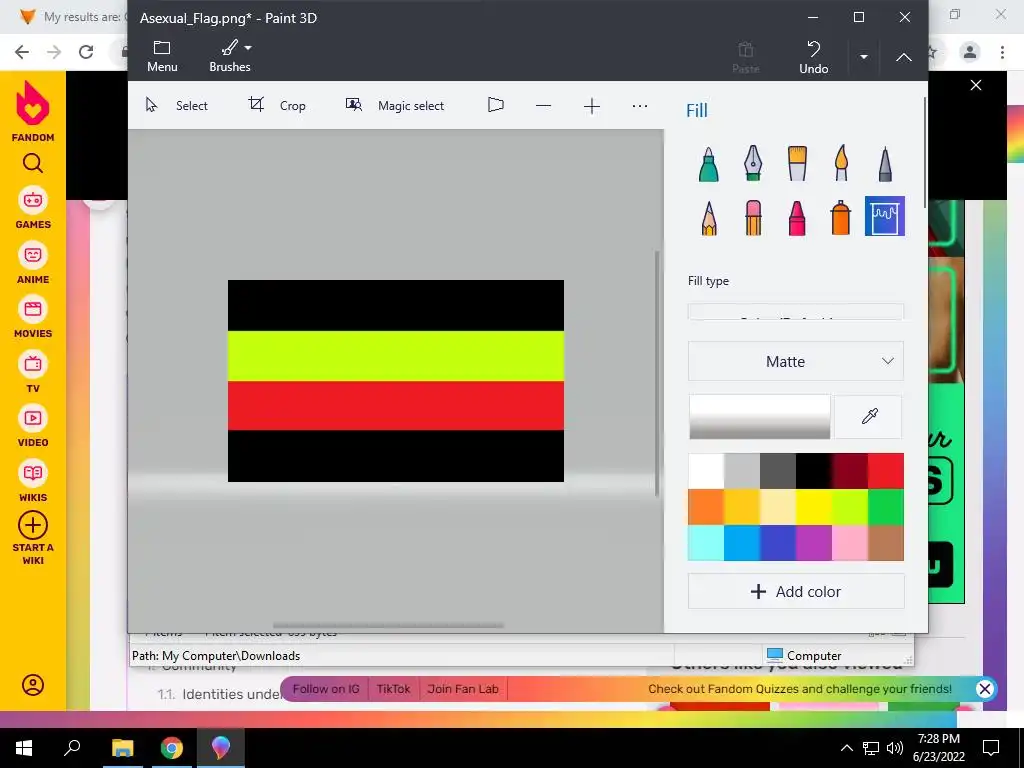
Task: Click the Crop tool
Action: 277,105
